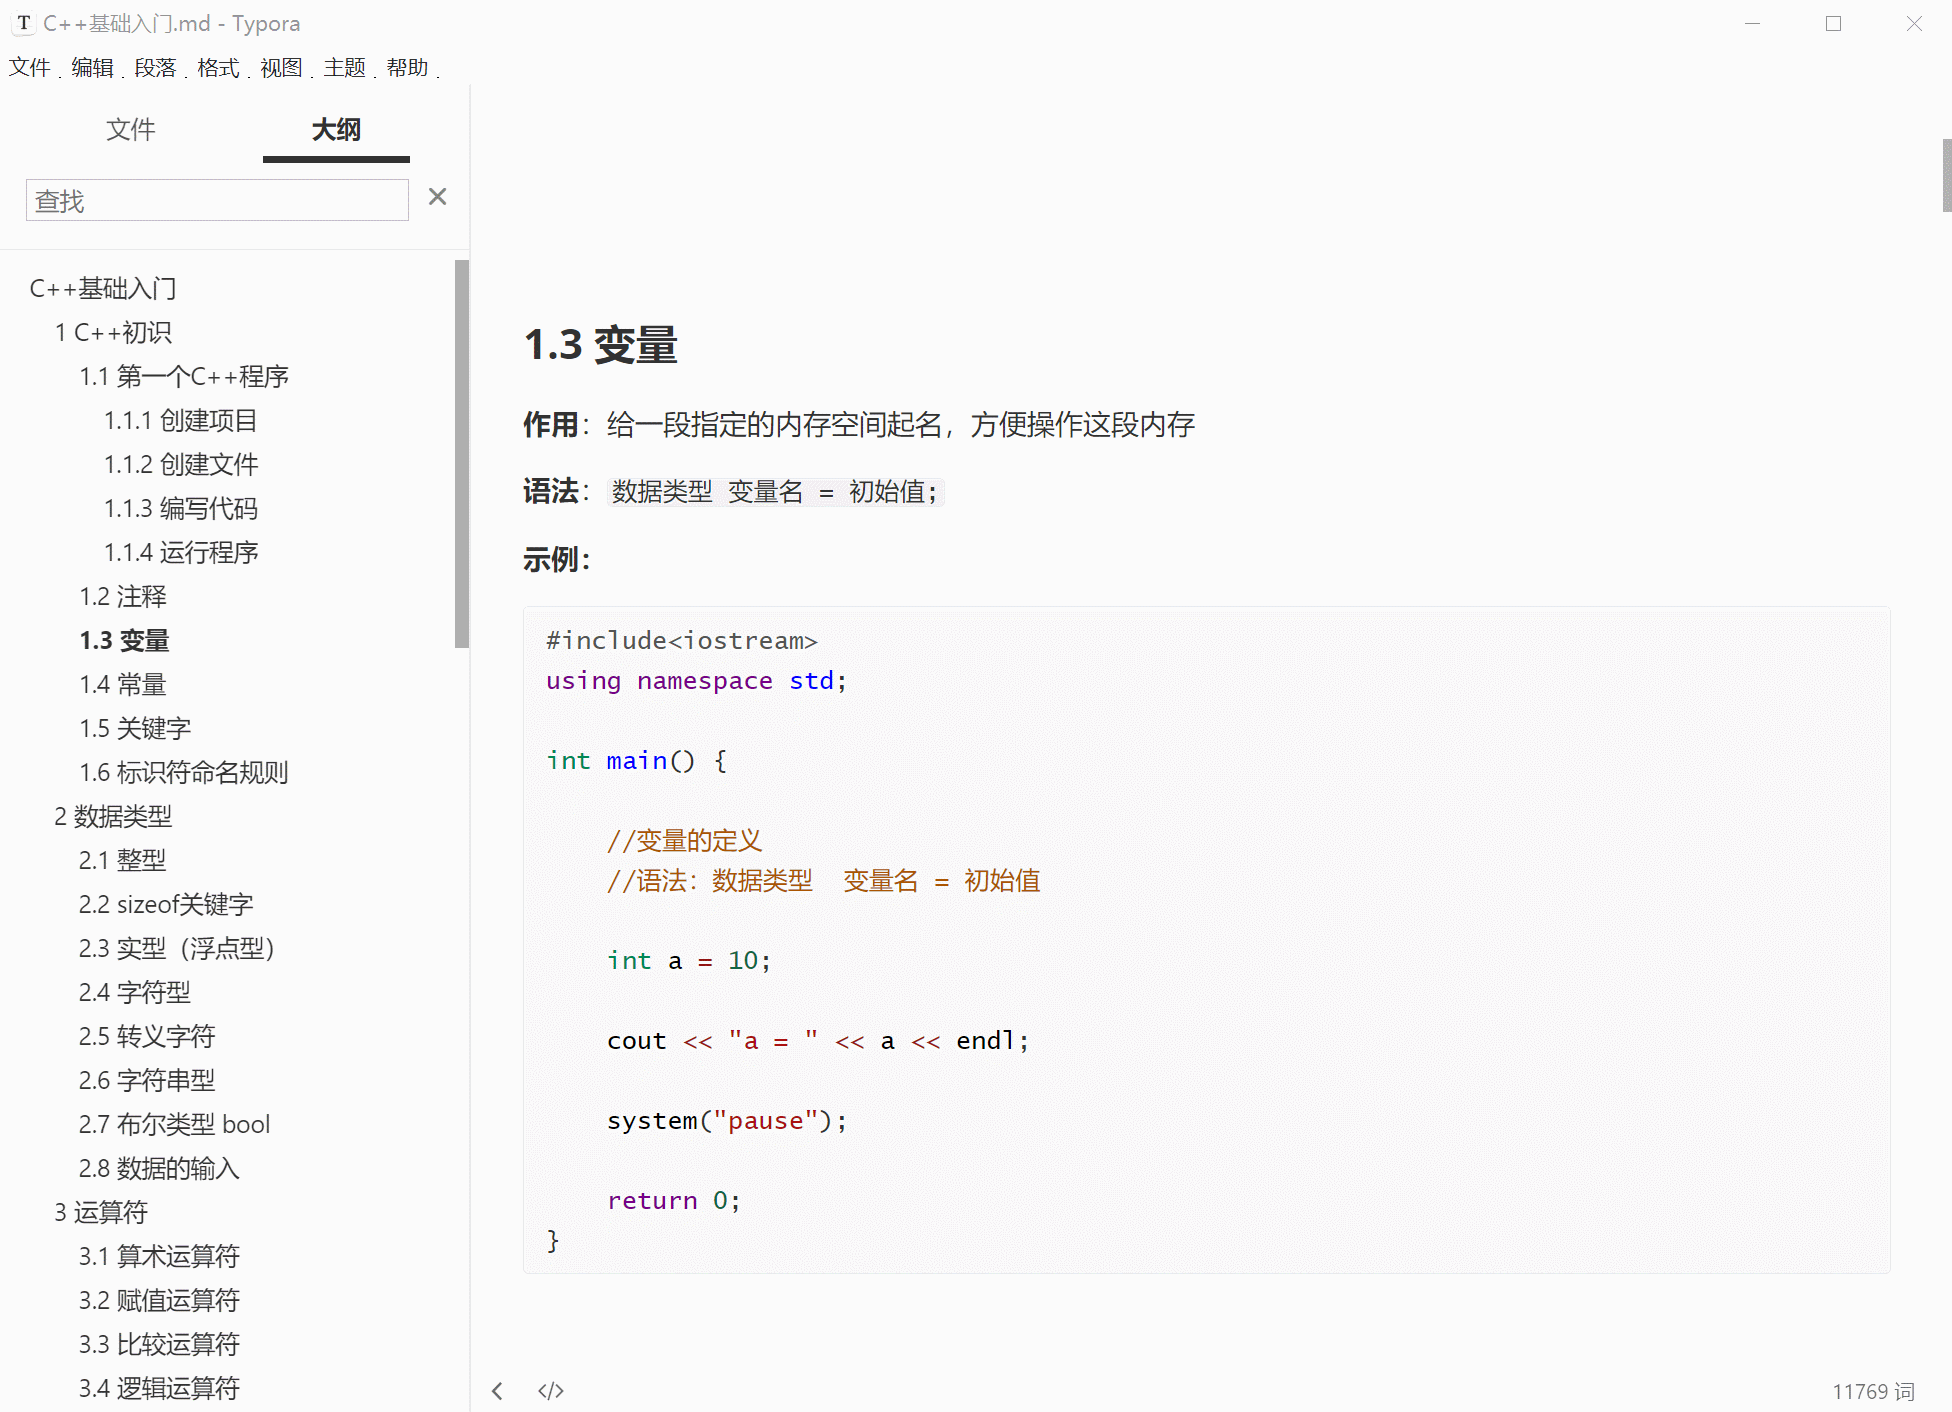Click the int main() { code line
This screenshot has width=1952, height=1412.
click(637, 761)
